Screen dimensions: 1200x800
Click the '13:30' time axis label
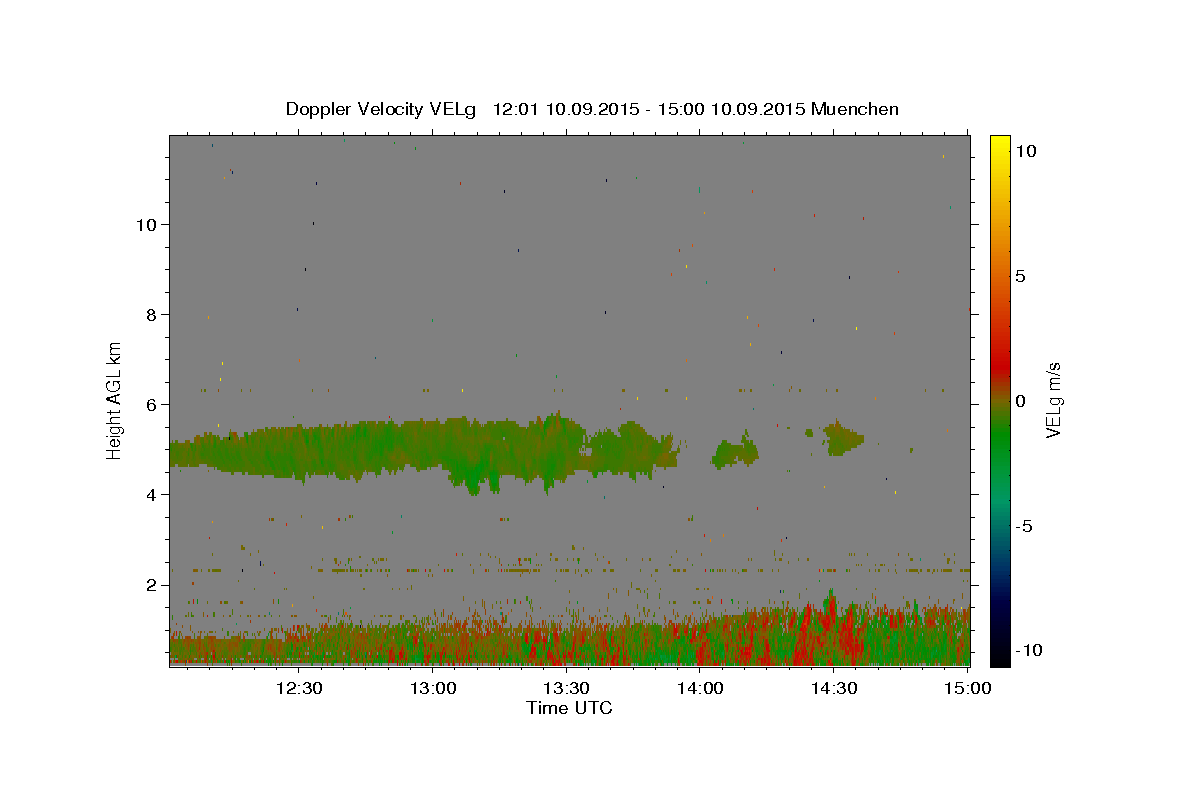click(x=567, y=688)
